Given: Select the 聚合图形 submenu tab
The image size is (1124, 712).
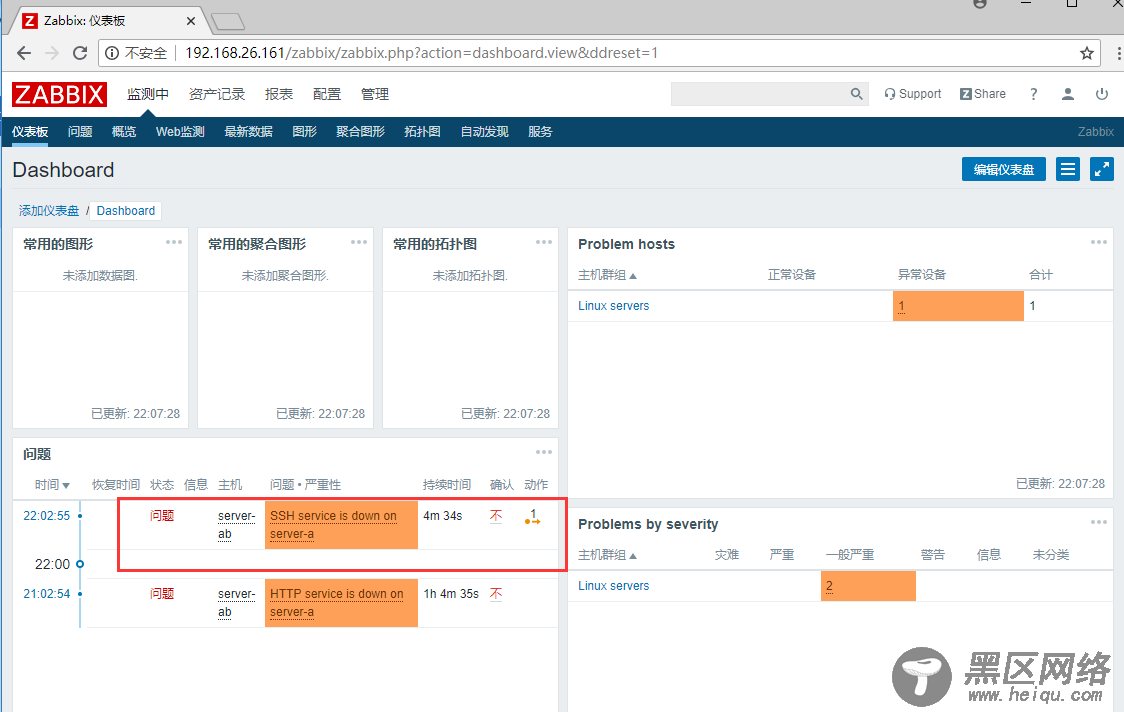Looking at the screenshot, I should coord(361,132).
